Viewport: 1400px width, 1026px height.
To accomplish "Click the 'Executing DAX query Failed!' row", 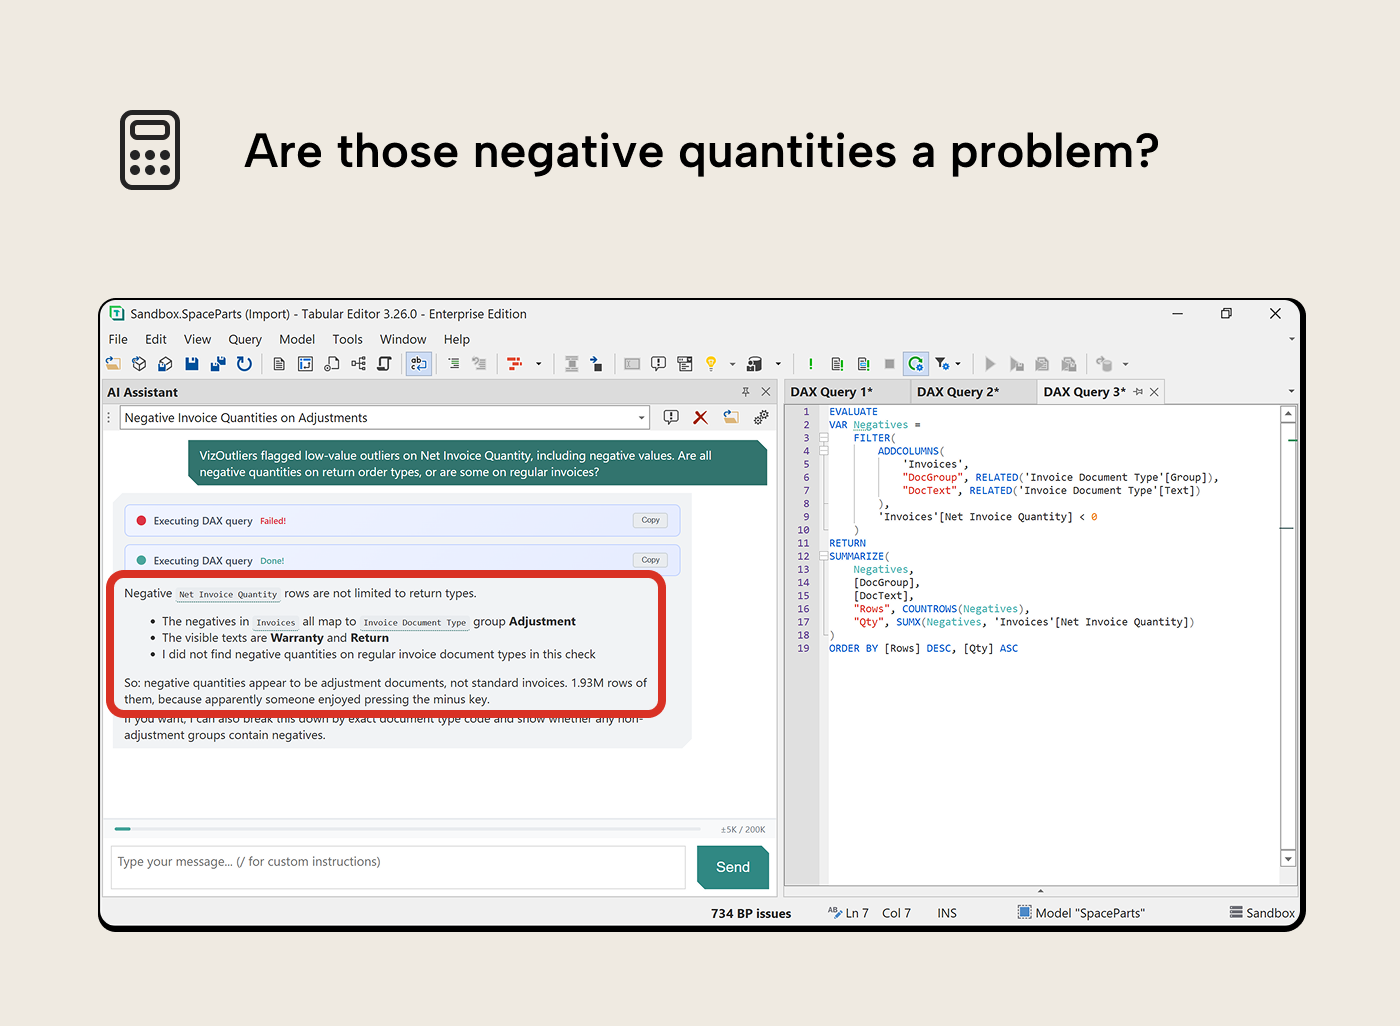I will 402,520.
